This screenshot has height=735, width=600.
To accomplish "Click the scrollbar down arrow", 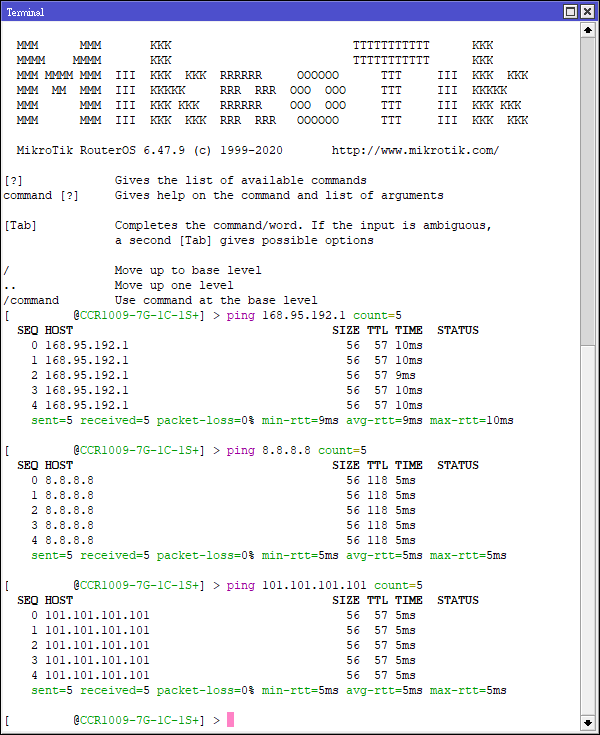I will pos(587,723).
